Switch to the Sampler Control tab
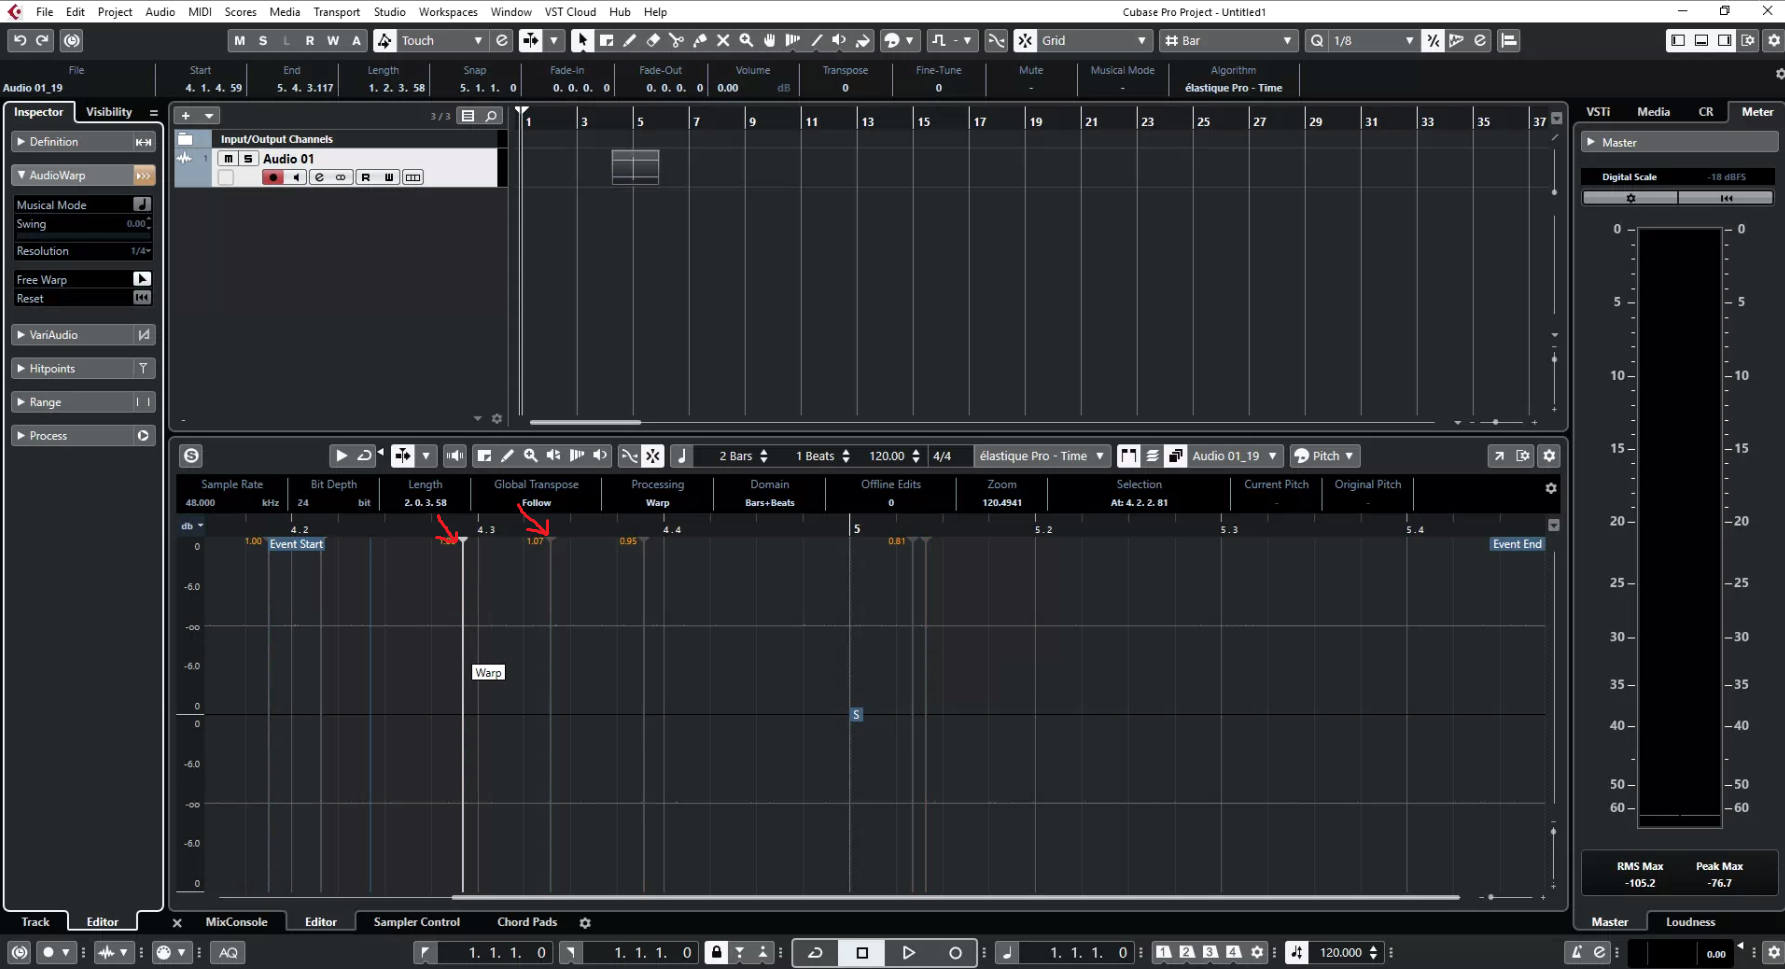Image resolution: width=1785 pixels, height=969 pixels. 417,922
